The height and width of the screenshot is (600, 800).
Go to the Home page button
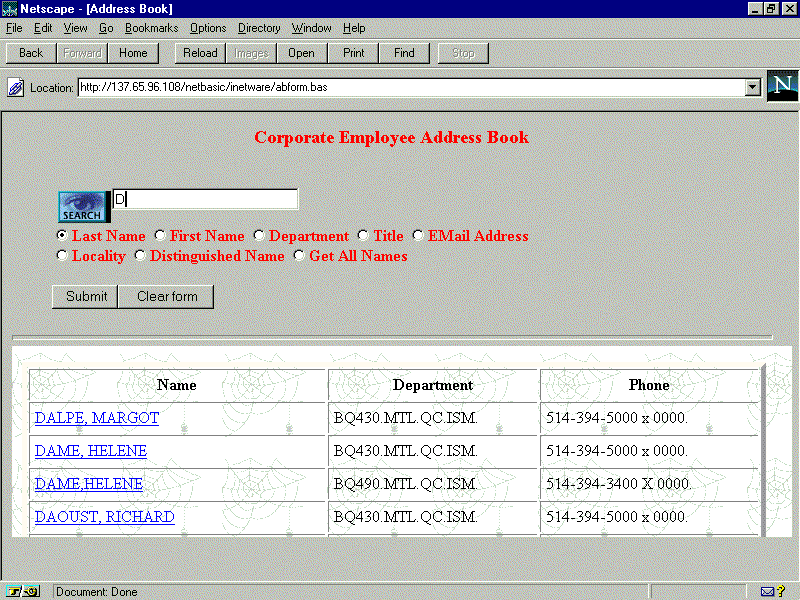(x=133, y=53)
